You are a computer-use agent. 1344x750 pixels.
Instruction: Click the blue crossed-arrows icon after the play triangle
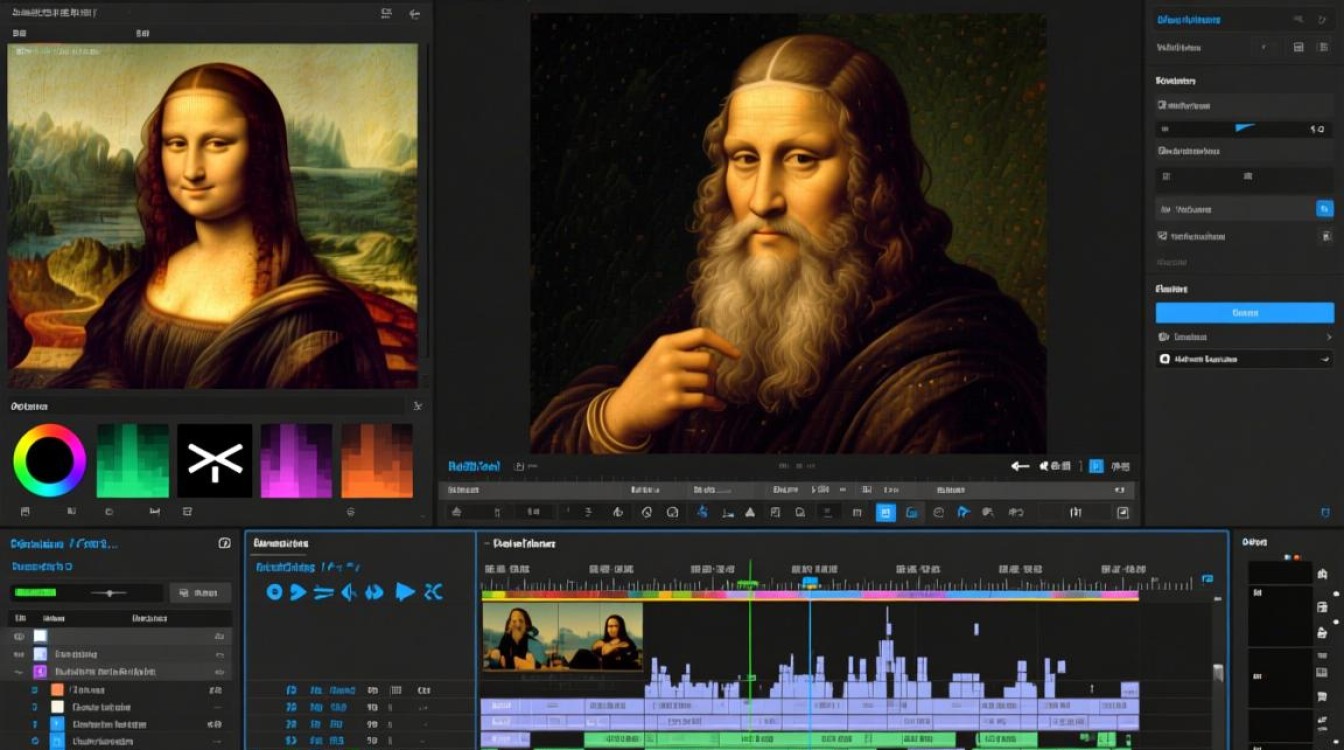[x=433, y=592]
